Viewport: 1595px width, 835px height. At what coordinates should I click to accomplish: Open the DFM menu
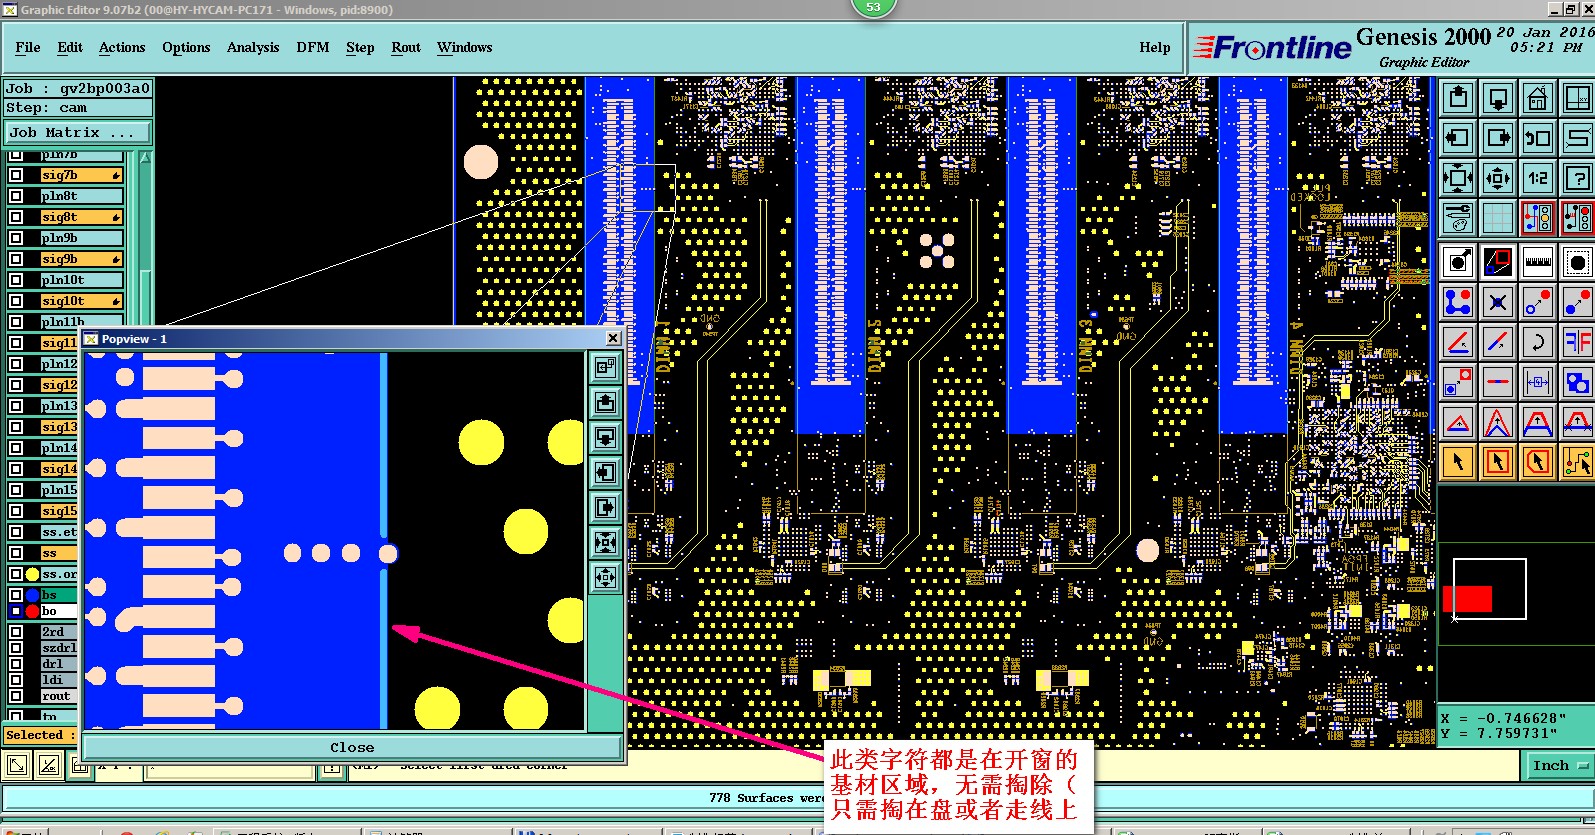313,47
